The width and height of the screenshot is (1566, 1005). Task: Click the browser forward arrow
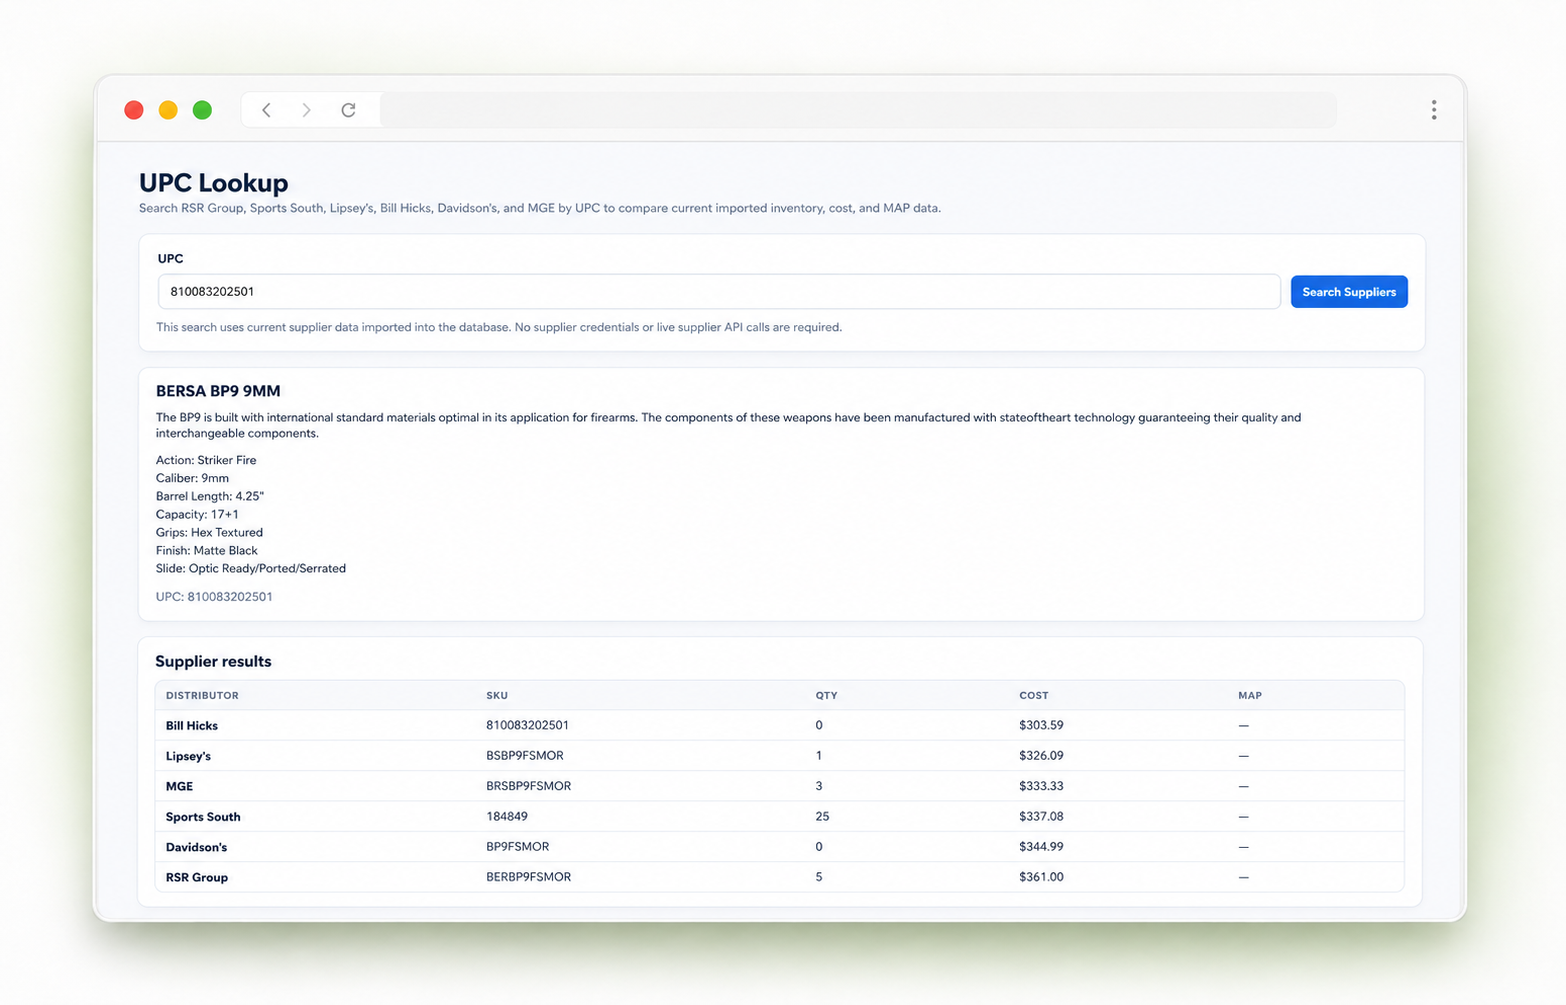306,110
